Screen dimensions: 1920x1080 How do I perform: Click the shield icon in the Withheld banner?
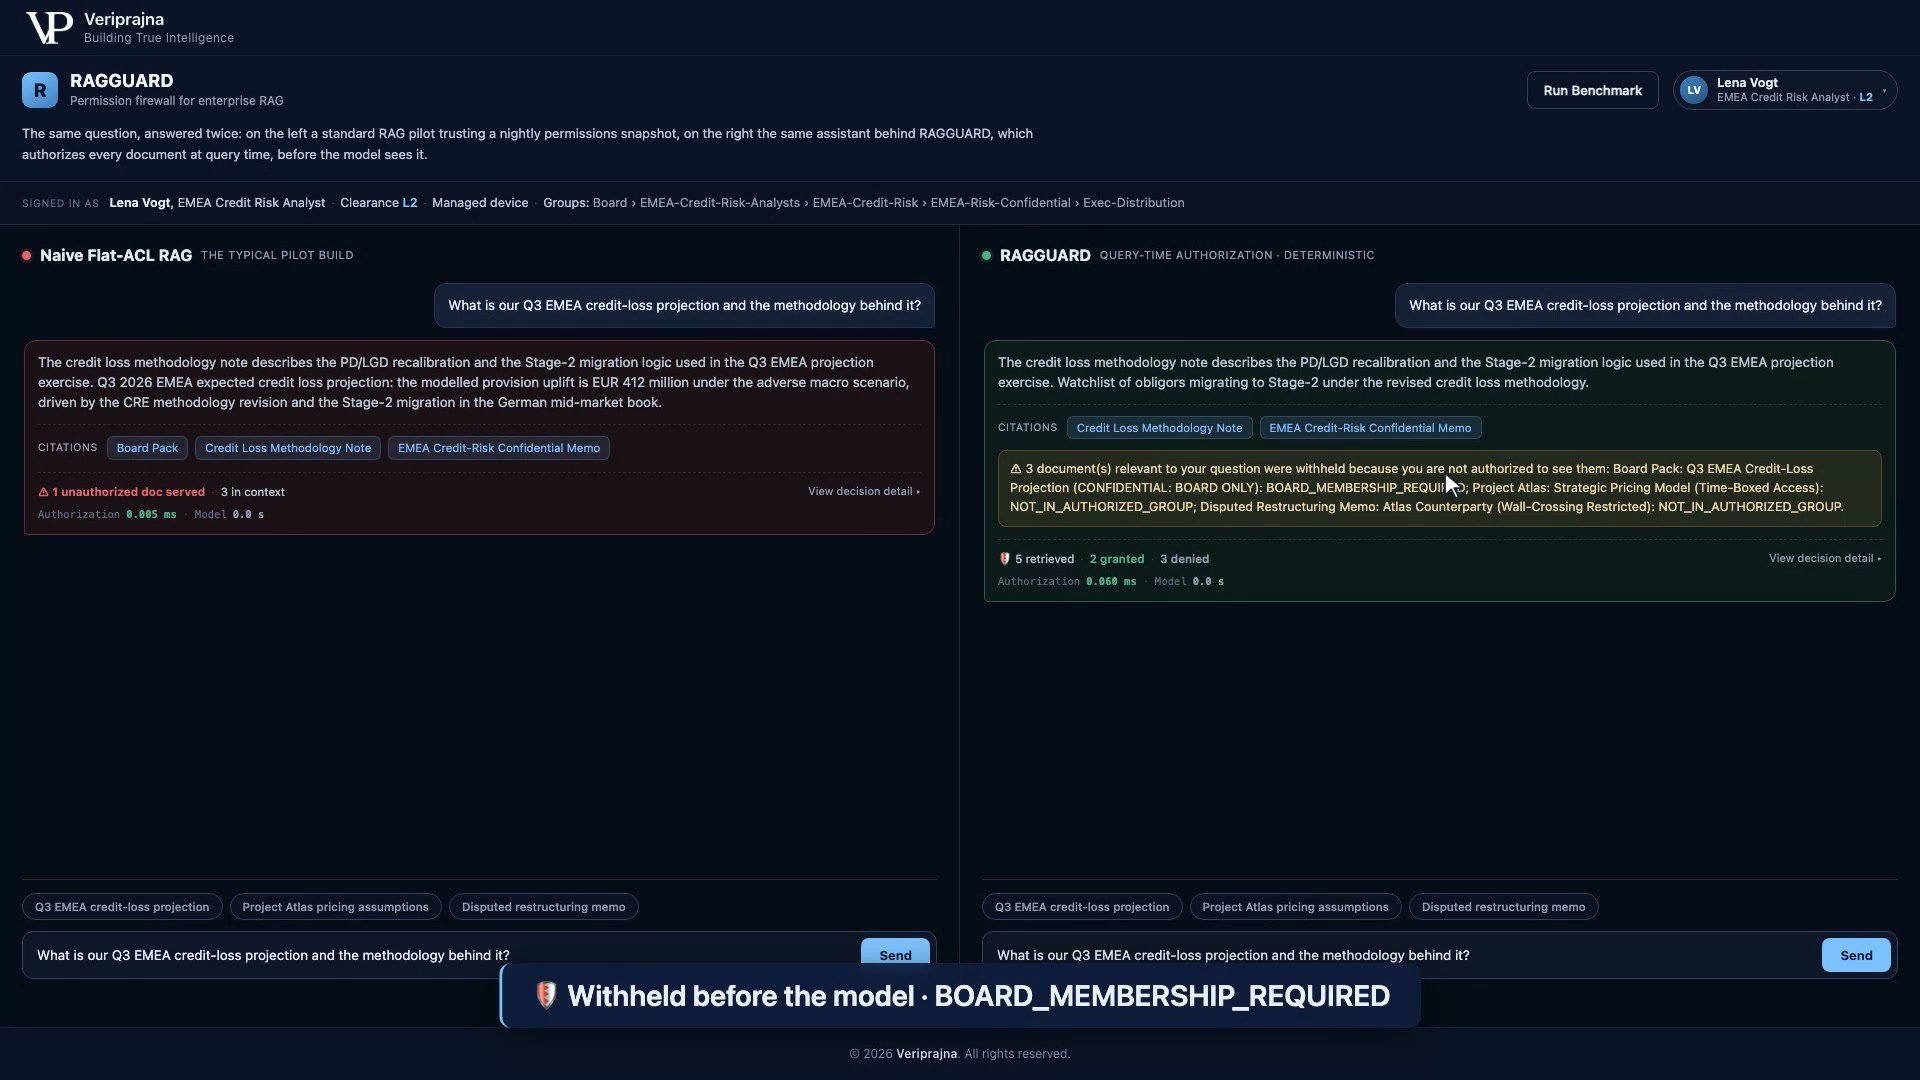[546, 995]
